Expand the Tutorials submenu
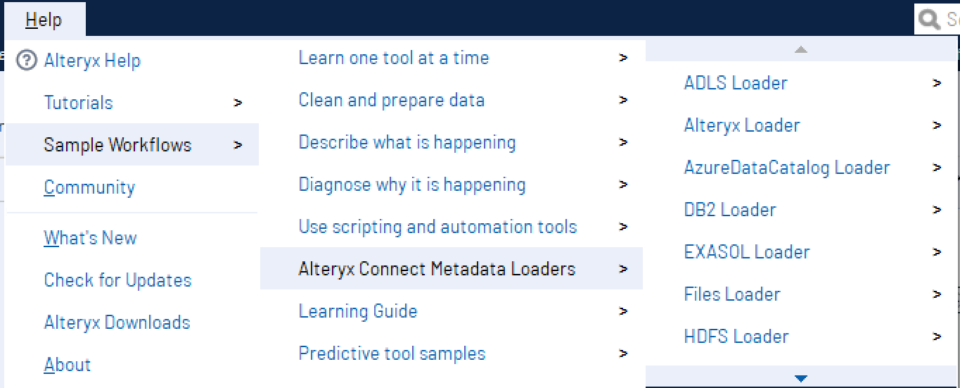The width and height of the screenshot is (960, 388). pos(132,102)
